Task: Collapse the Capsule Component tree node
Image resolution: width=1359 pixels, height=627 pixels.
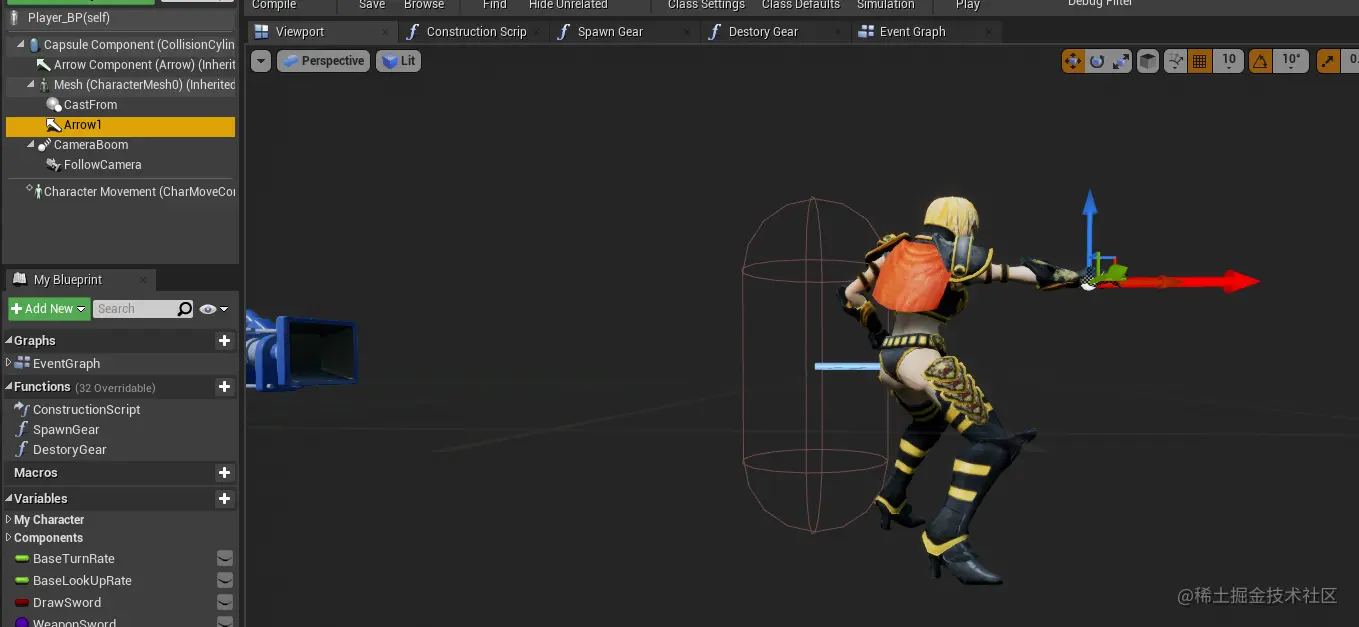Action: [20, 45]
